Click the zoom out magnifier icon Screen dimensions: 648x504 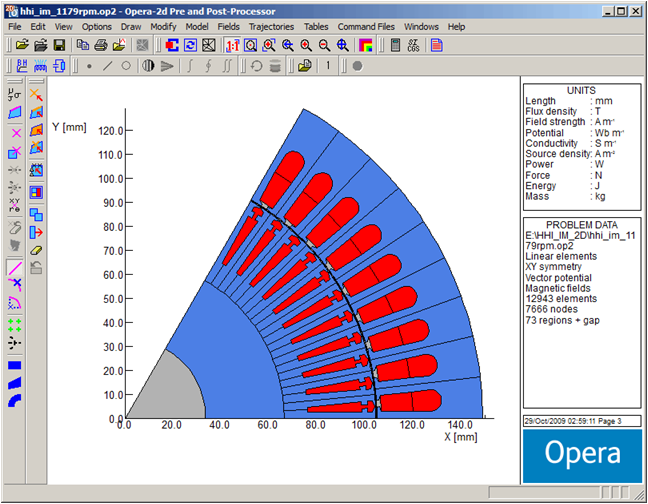(x=324, y=45)
